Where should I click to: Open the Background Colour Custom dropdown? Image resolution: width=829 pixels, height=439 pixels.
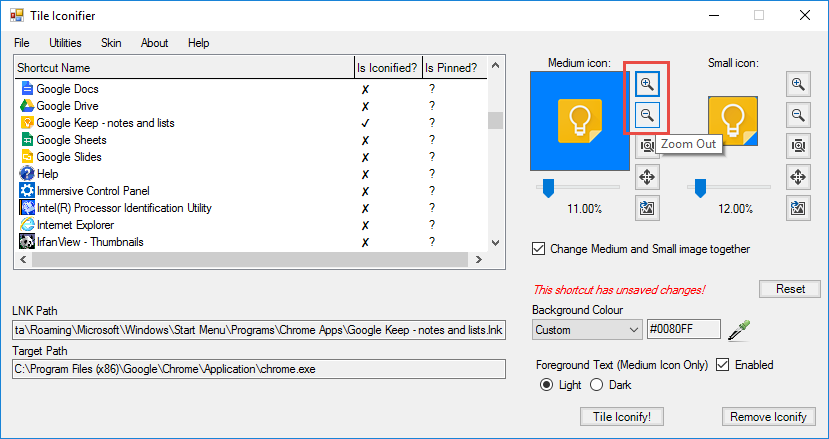tap(631, 329)
